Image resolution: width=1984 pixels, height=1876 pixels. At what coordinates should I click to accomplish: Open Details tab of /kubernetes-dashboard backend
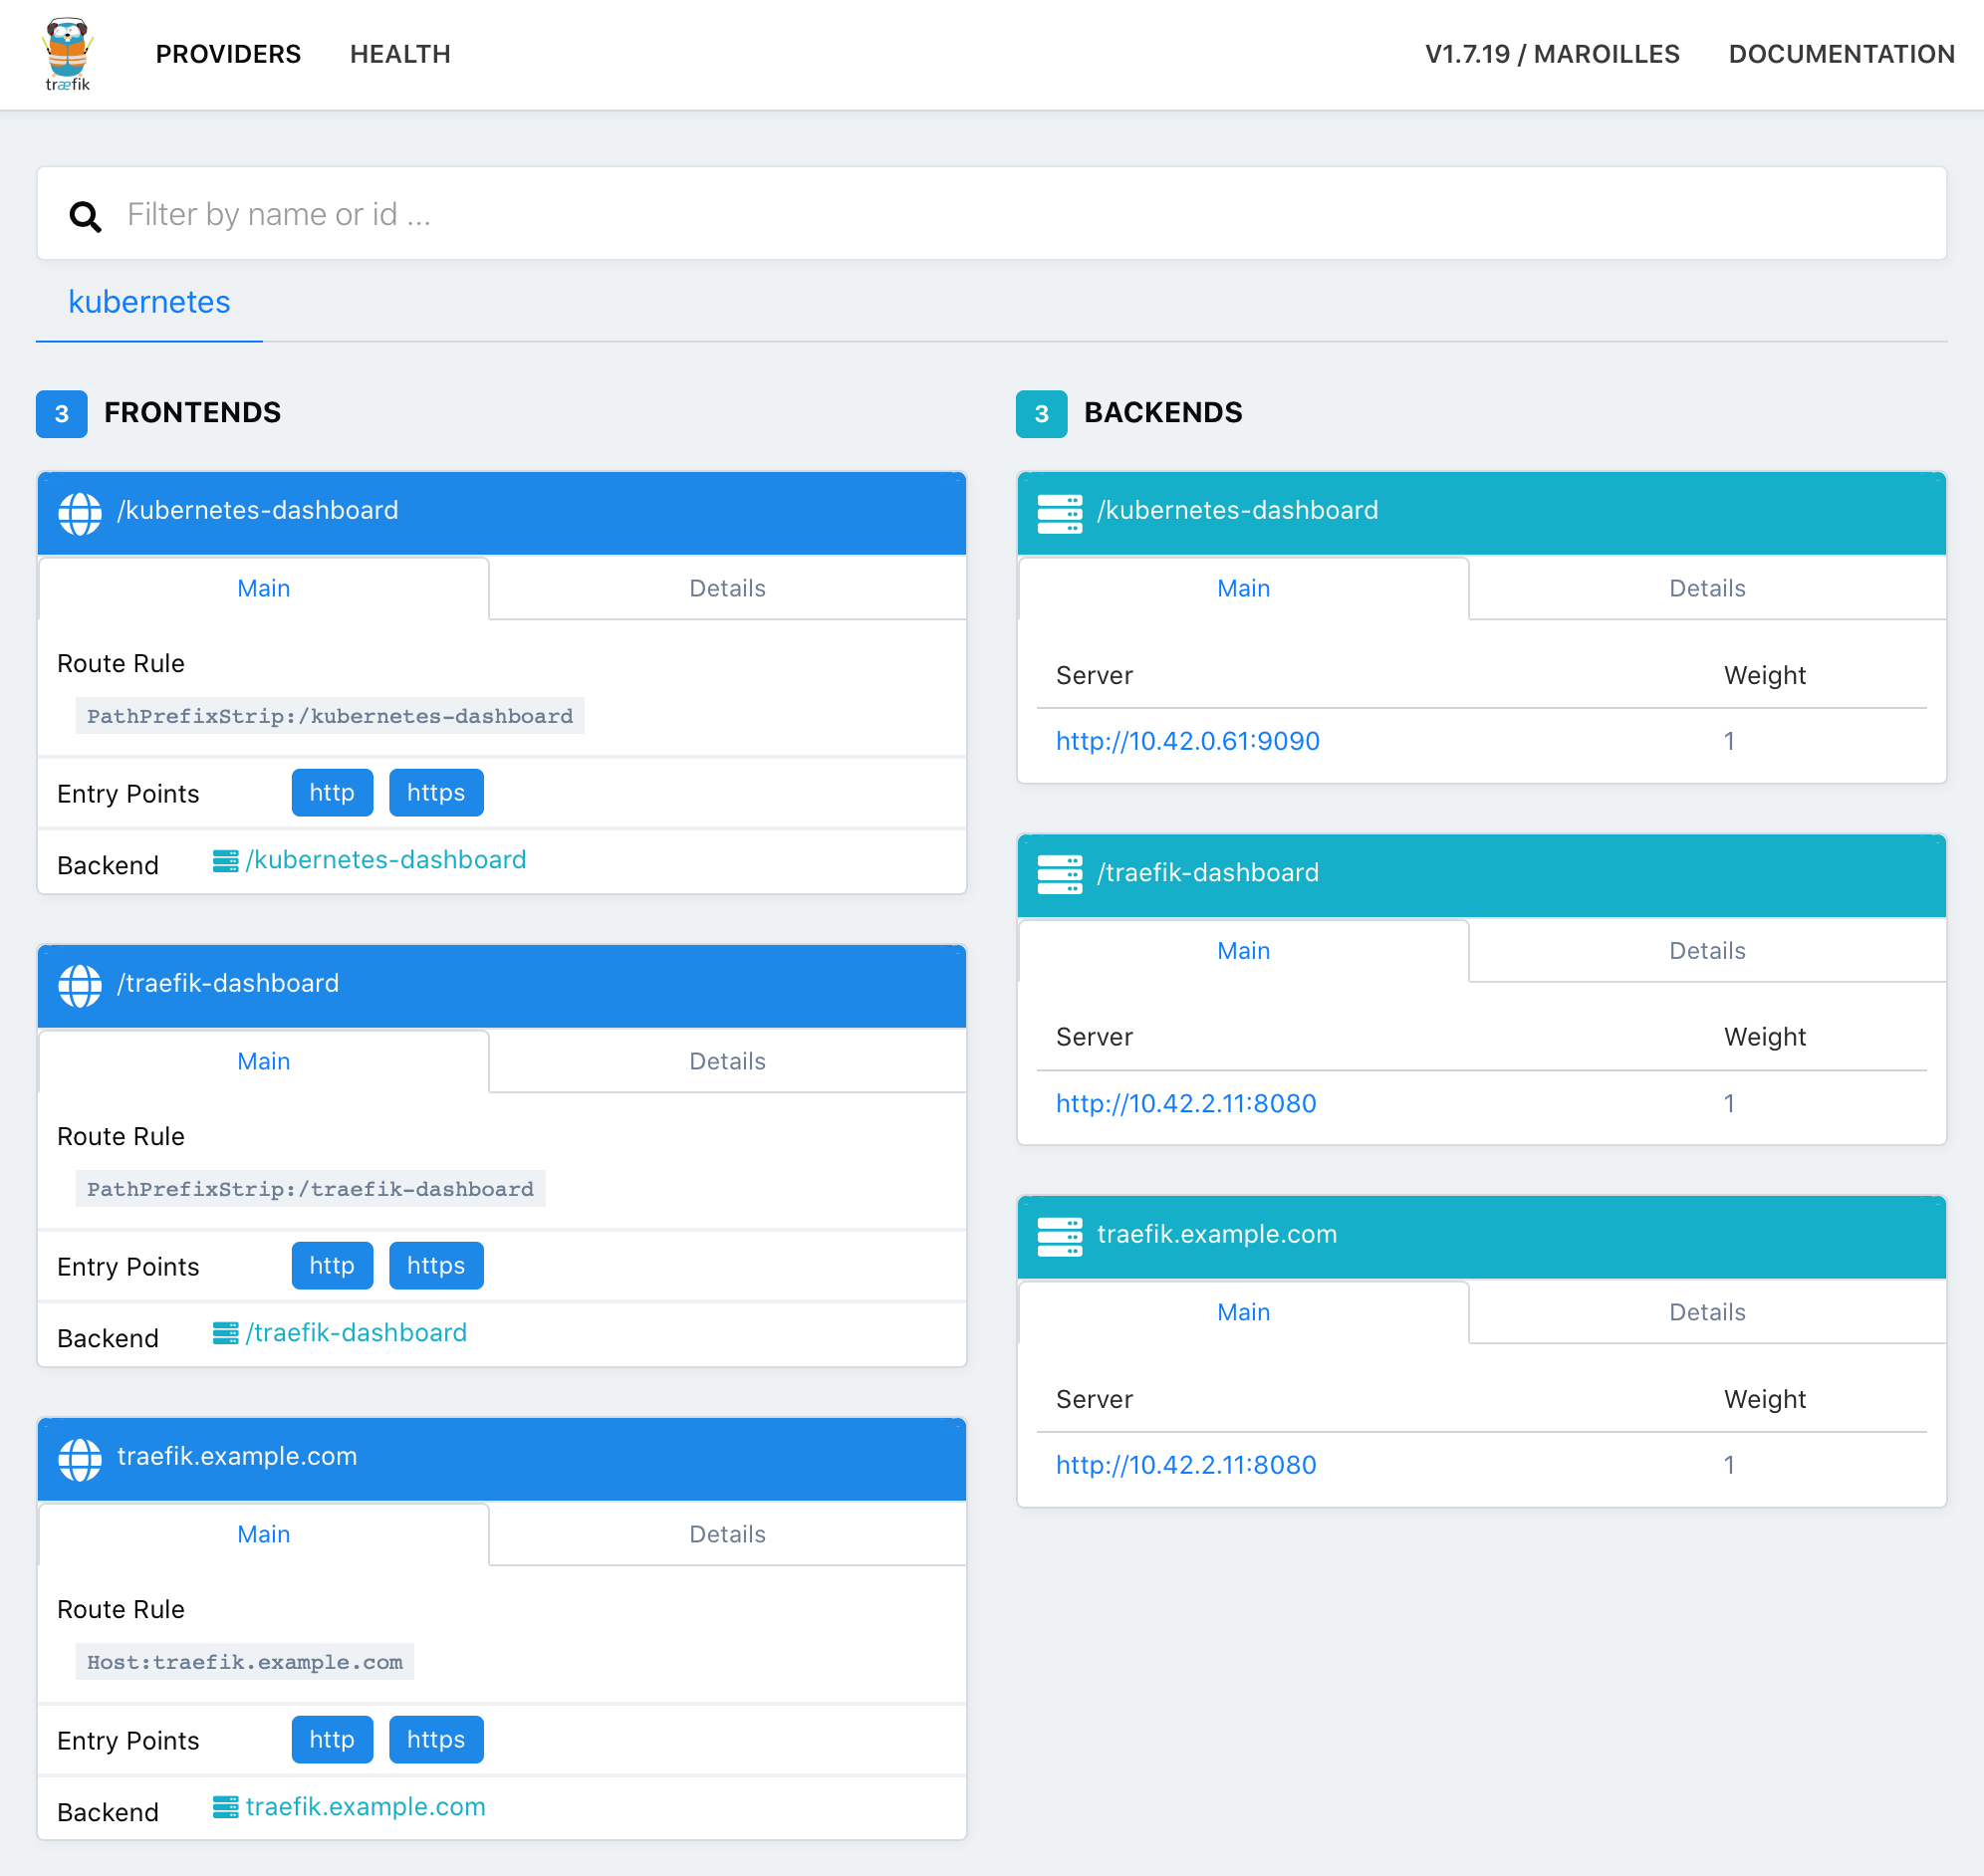point(1707,588)
